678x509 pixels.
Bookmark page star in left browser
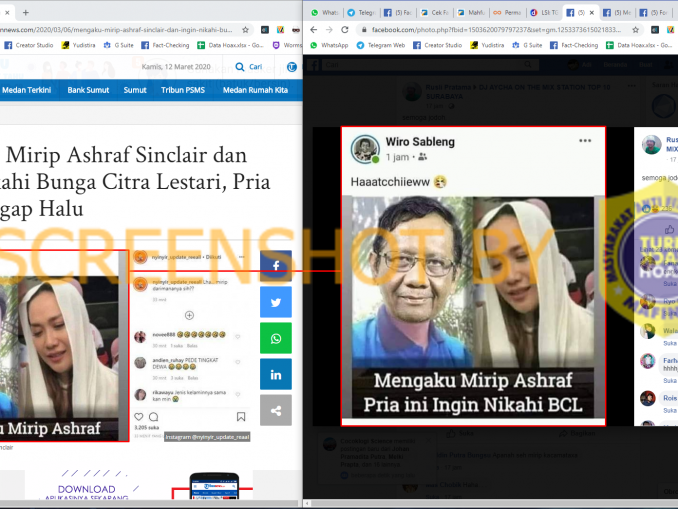pyautogui.click(x=246, y=30)
